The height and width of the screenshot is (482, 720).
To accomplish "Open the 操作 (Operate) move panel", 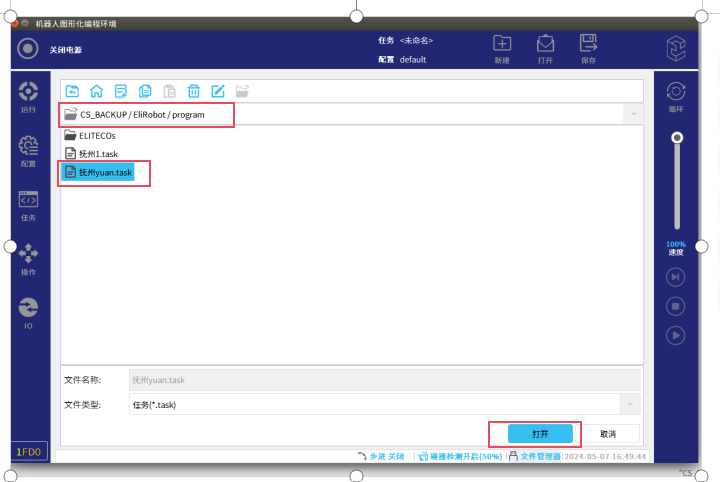I will pos(28,258).
